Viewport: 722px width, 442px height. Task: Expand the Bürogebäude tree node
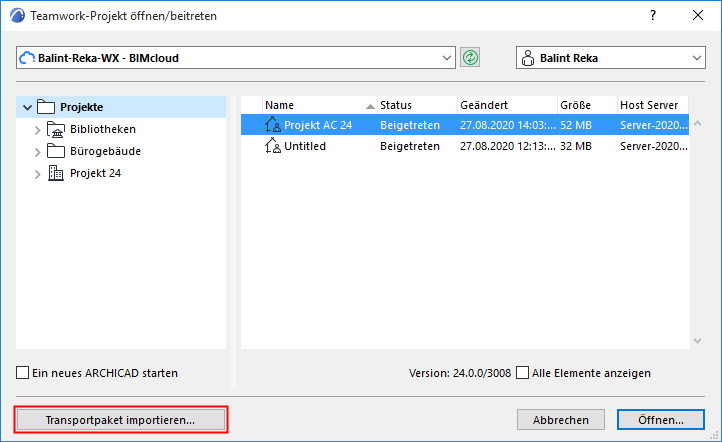coord(37,152)
